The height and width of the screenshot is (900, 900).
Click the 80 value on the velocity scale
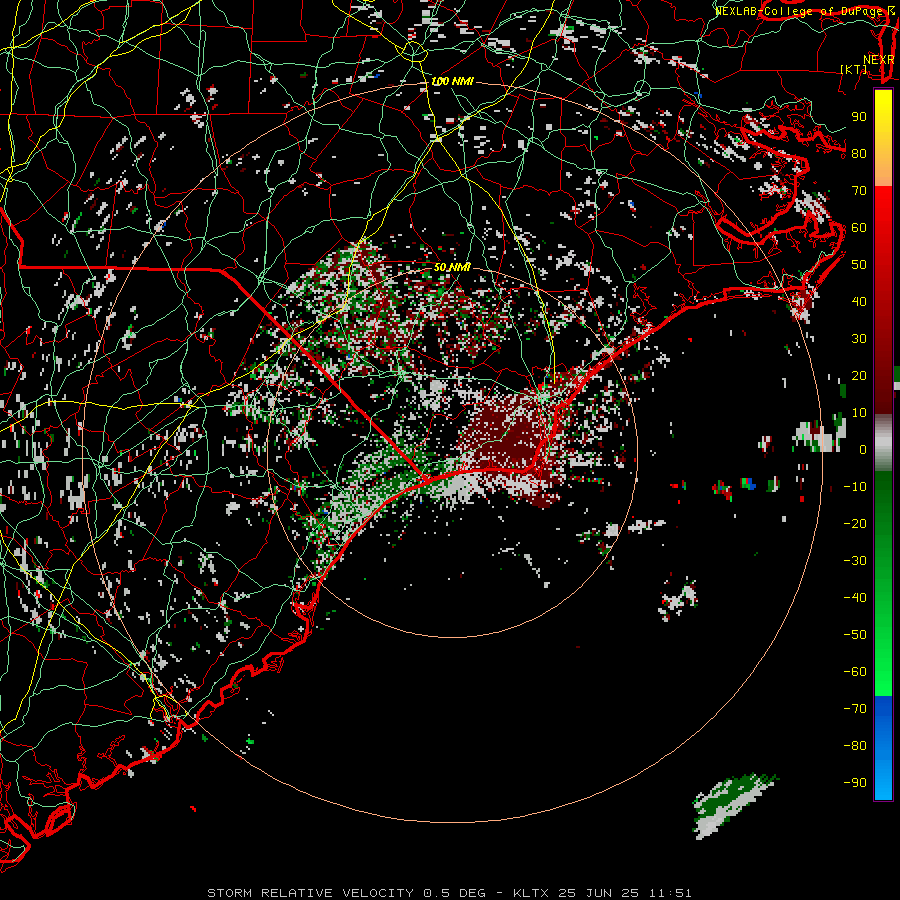(859, 154)
